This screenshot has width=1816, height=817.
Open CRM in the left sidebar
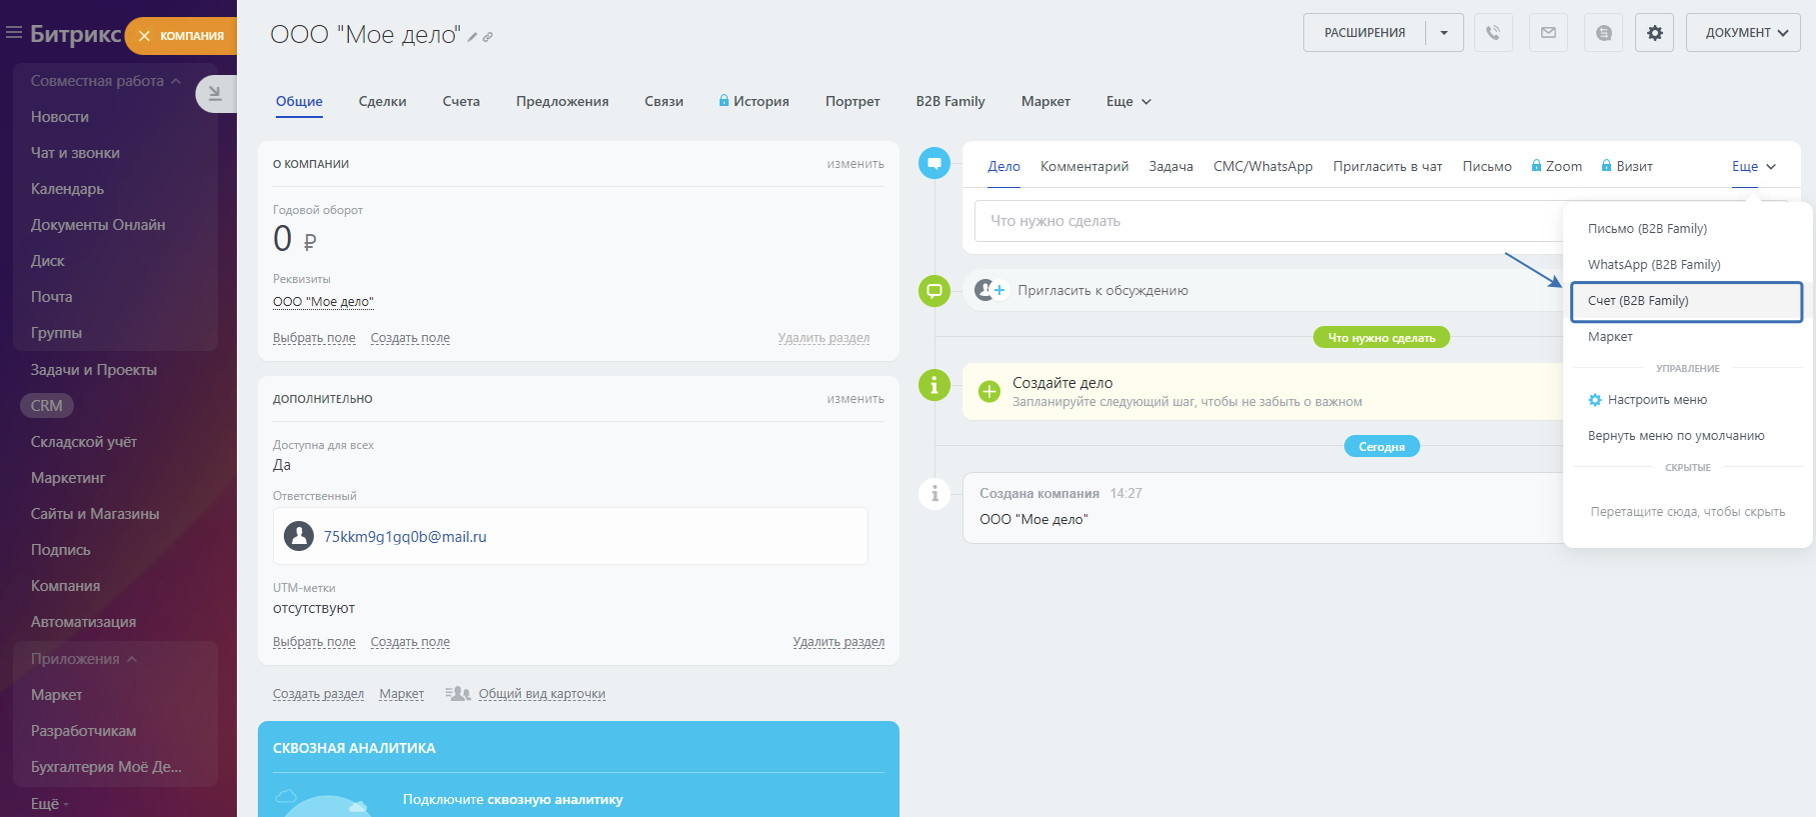click(x=47, y=406)
